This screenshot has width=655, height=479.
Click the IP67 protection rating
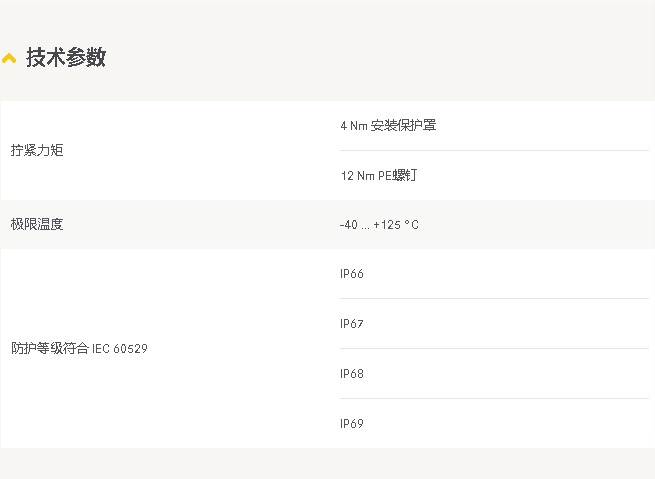tap(352, 324)
